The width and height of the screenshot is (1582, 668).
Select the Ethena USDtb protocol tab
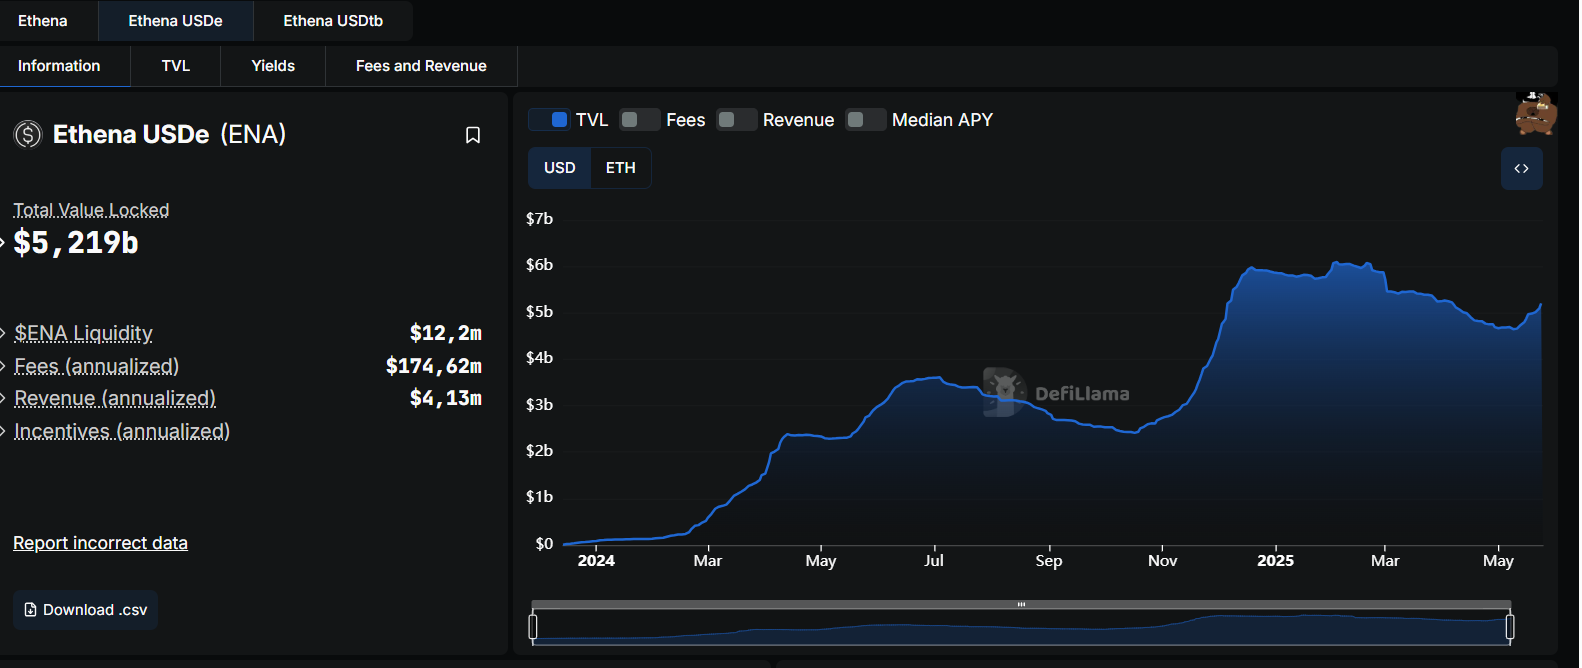(333, 21)
